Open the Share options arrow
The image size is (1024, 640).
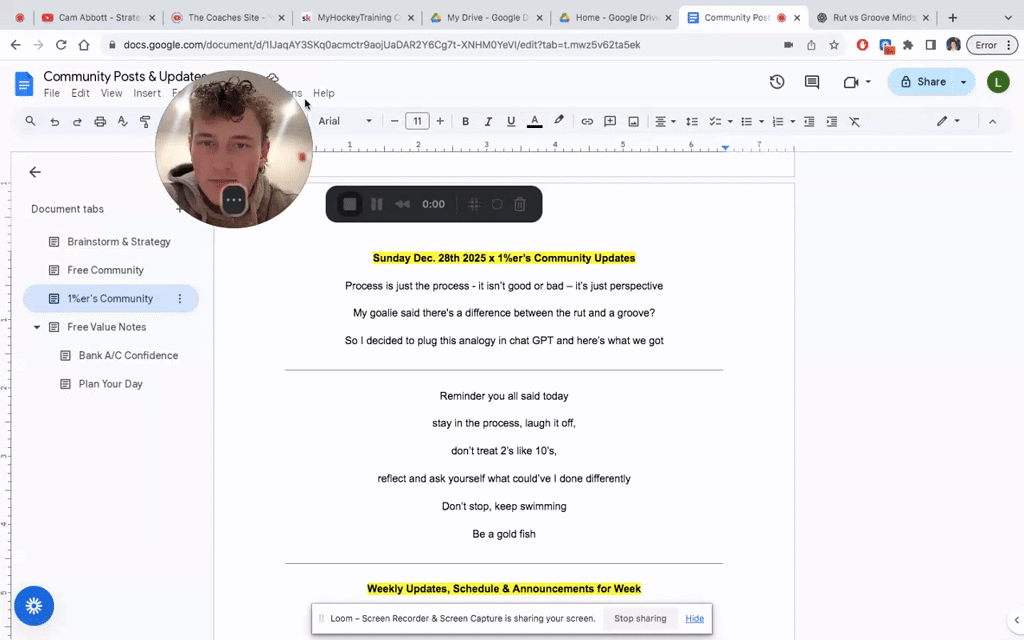[964, 82]
